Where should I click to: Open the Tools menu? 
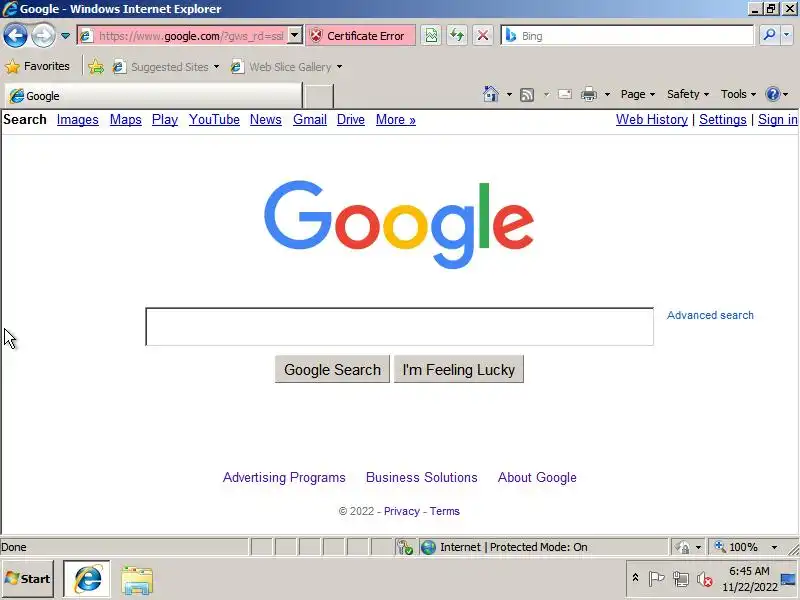738,94
